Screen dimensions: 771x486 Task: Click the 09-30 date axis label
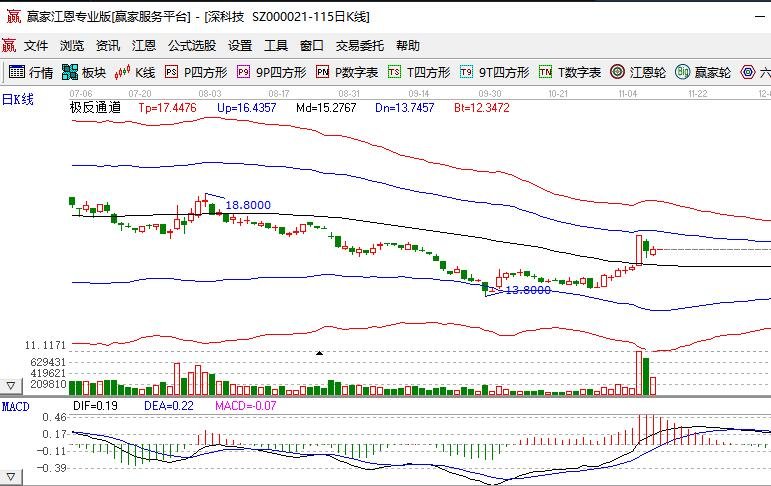pyautogui.click(x=490, y=93)
